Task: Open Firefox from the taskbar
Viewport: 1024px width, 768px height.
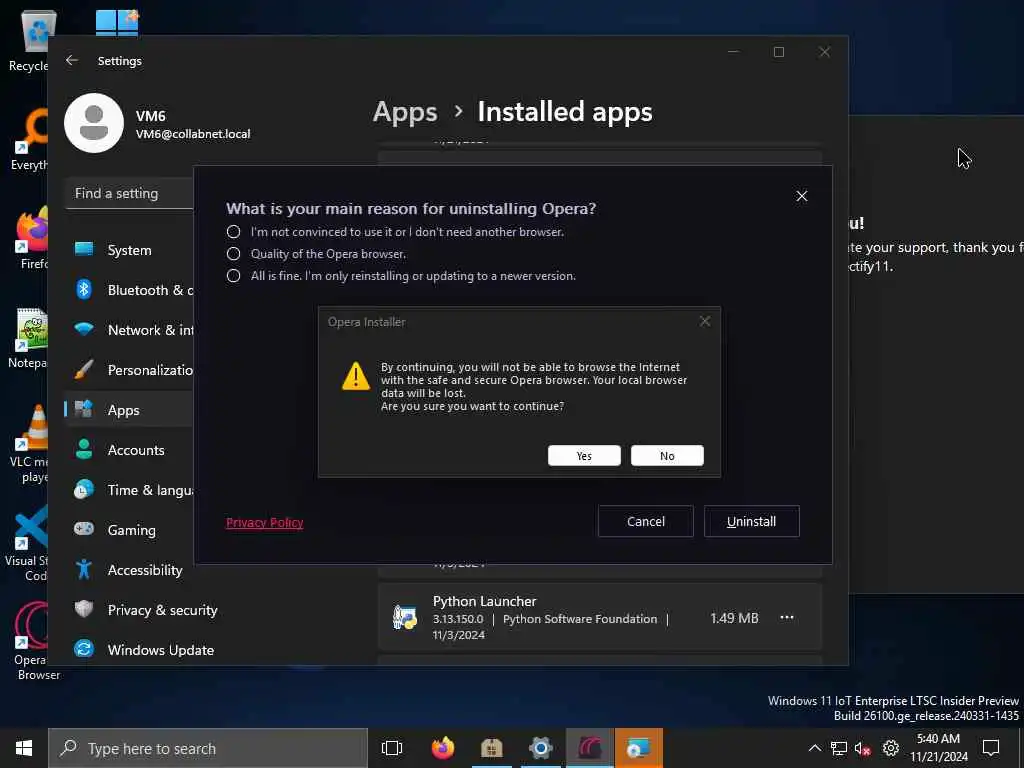Action: pyautogui.click(x=443, y=748)
